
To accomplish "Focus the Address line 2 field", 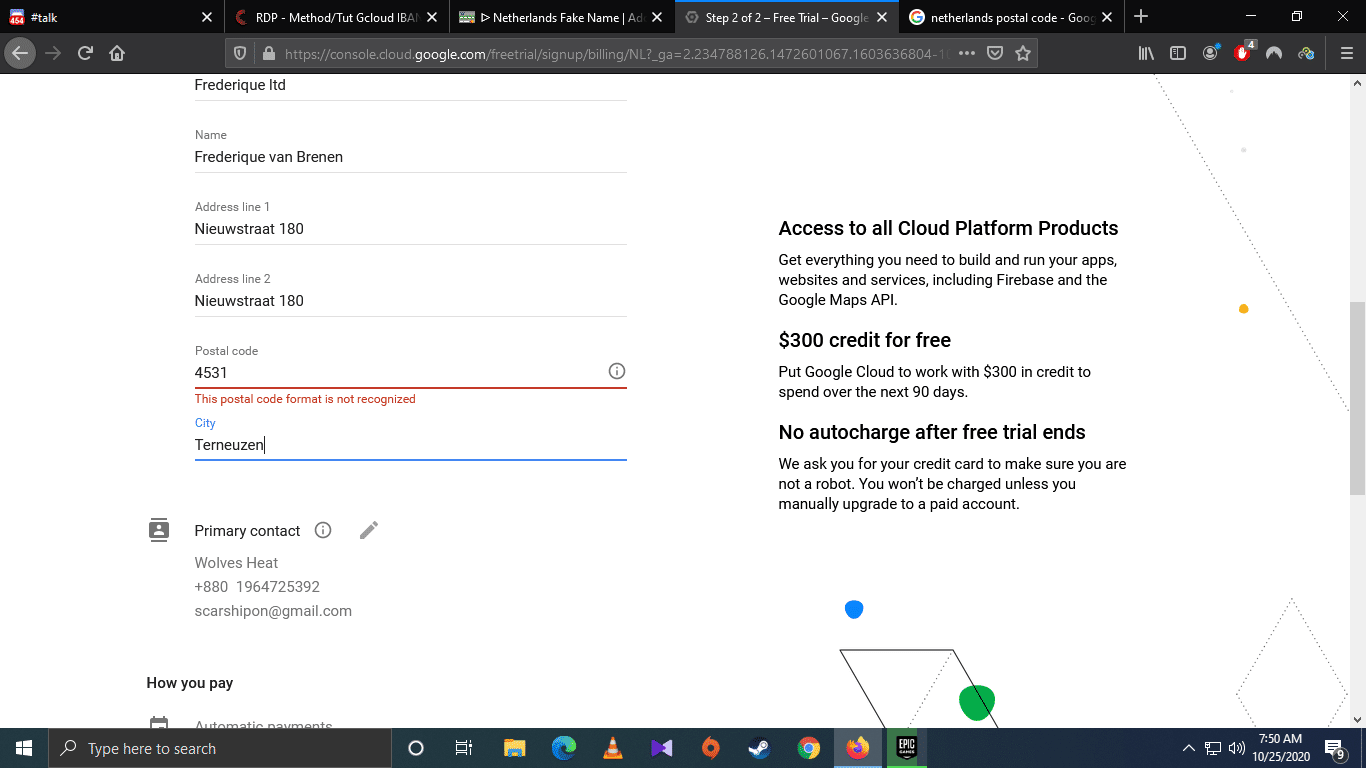I will pos(410,301).
